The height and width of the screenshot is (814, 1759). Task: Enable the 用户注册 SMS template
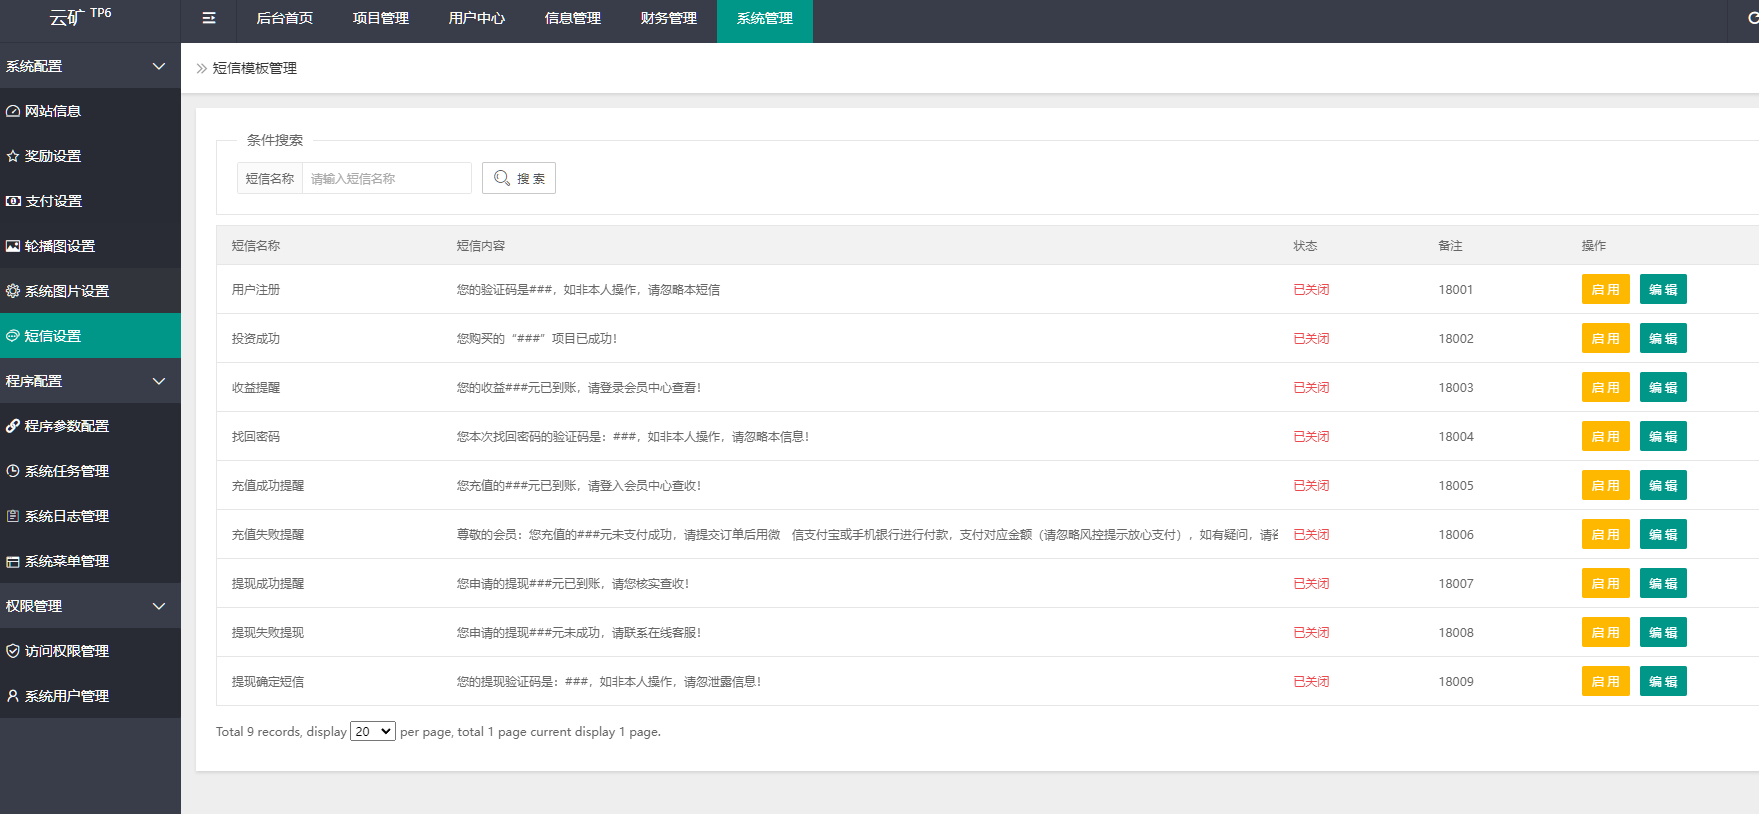(x=1605, y=290)
